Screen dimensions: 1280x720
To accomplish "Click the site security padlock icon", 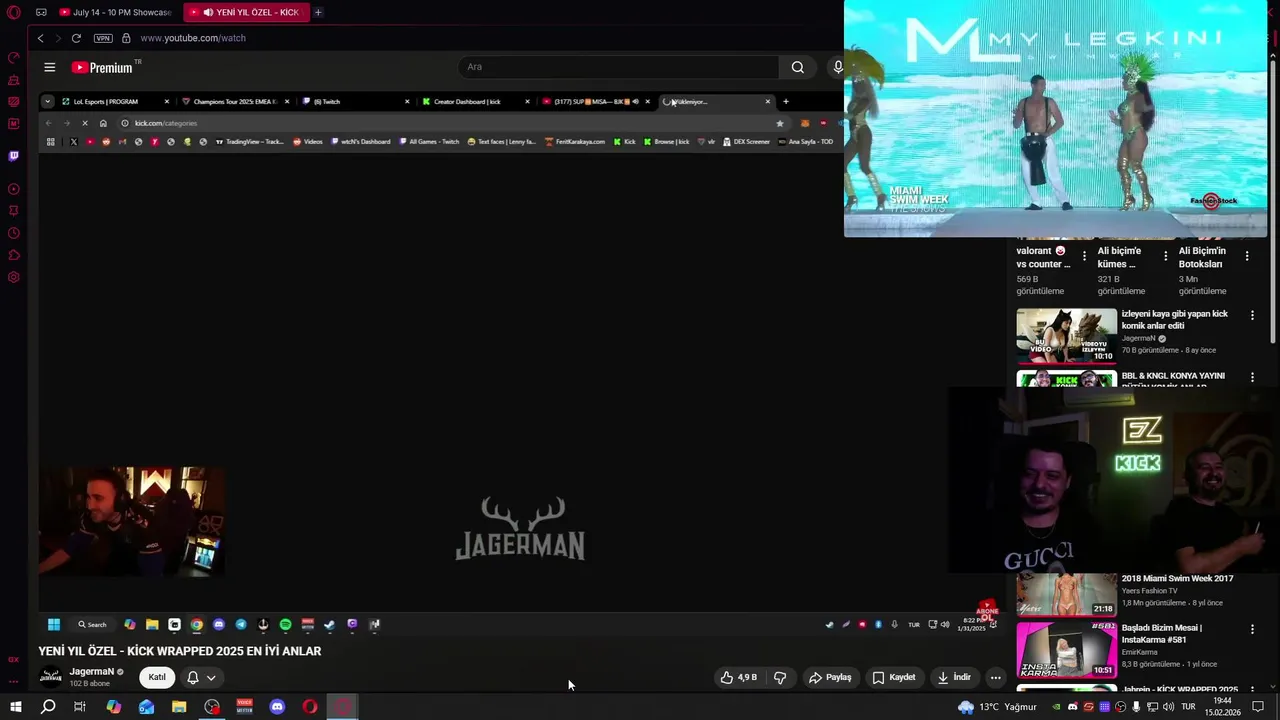I will 126,38.
